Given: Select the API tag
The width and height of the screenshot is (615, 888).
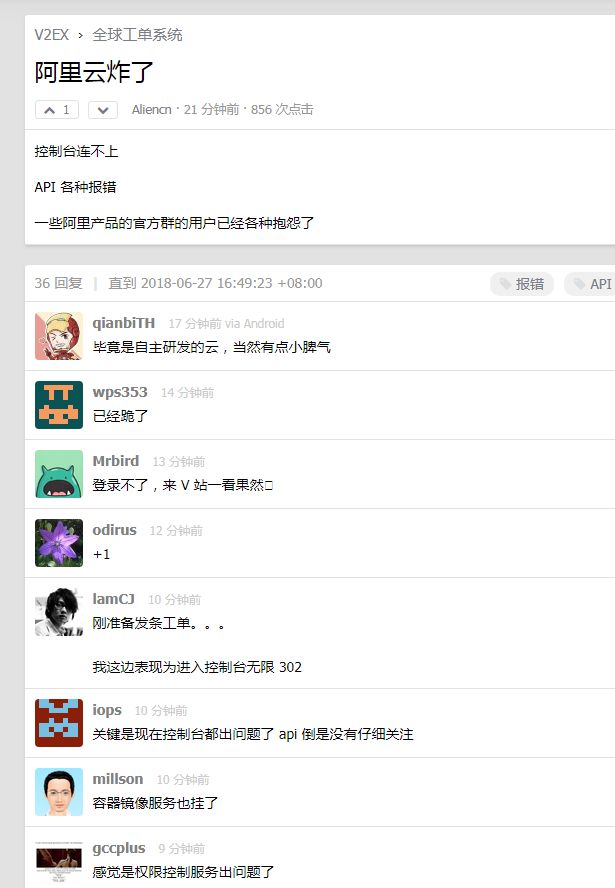Looking at the screenshot, I should point(591,284).
